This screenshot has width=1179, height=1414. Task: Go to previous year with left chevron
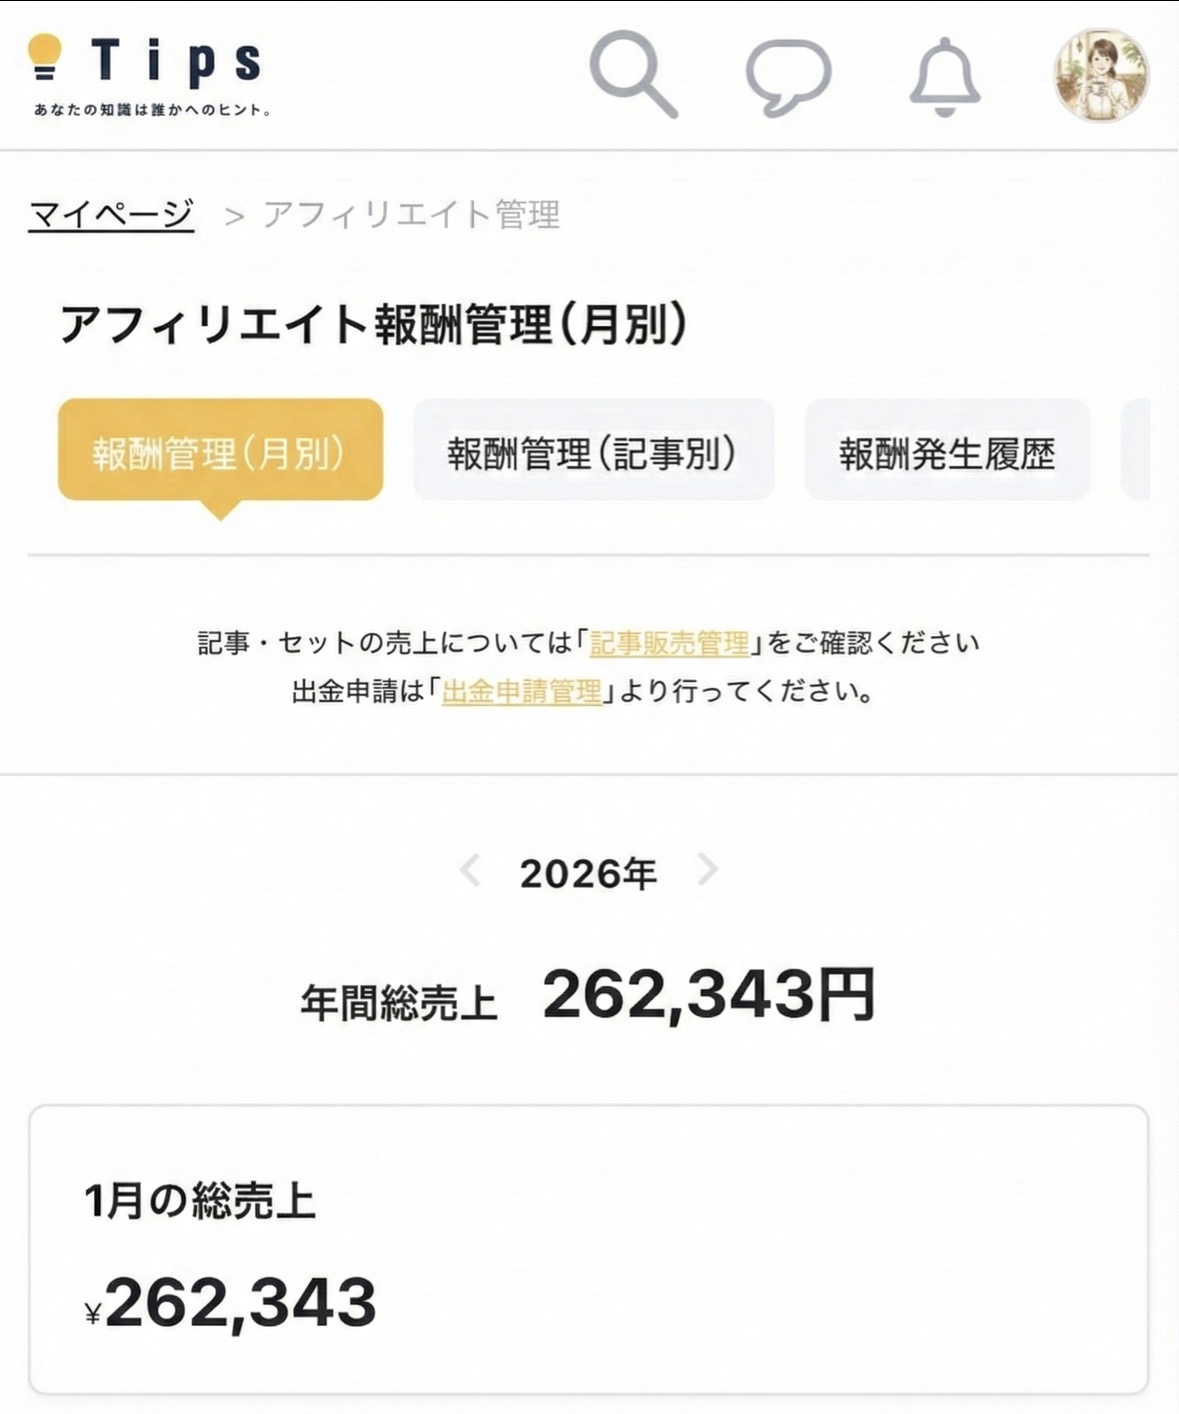point(470,870)
